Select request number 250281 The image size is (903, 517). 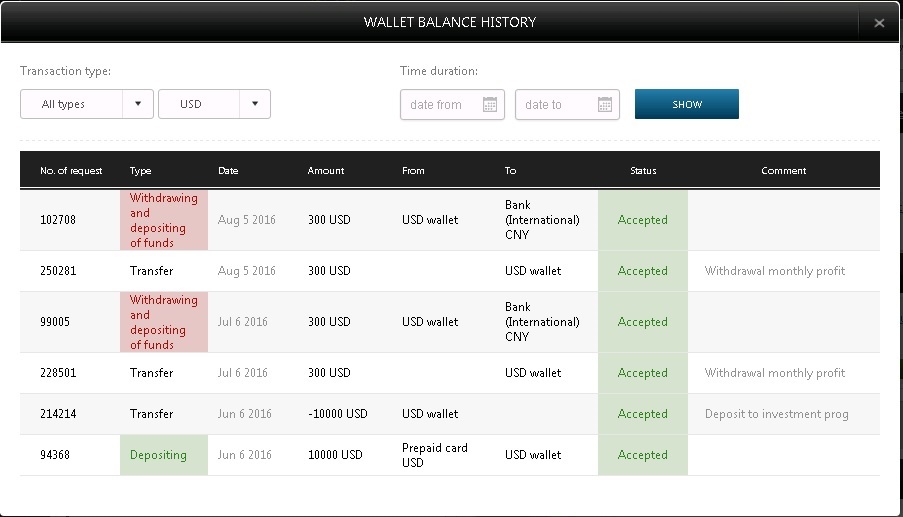[58, 271]
